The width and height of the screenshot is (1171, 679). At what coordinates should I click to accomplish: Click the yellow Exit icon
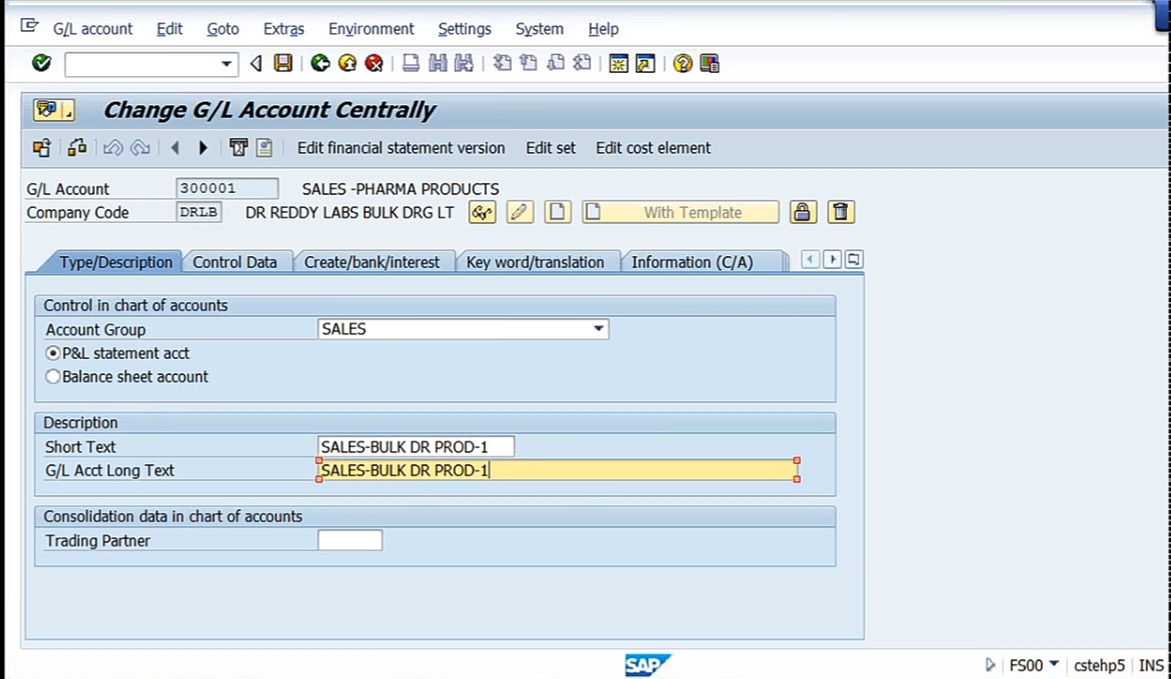coord(347,63)
